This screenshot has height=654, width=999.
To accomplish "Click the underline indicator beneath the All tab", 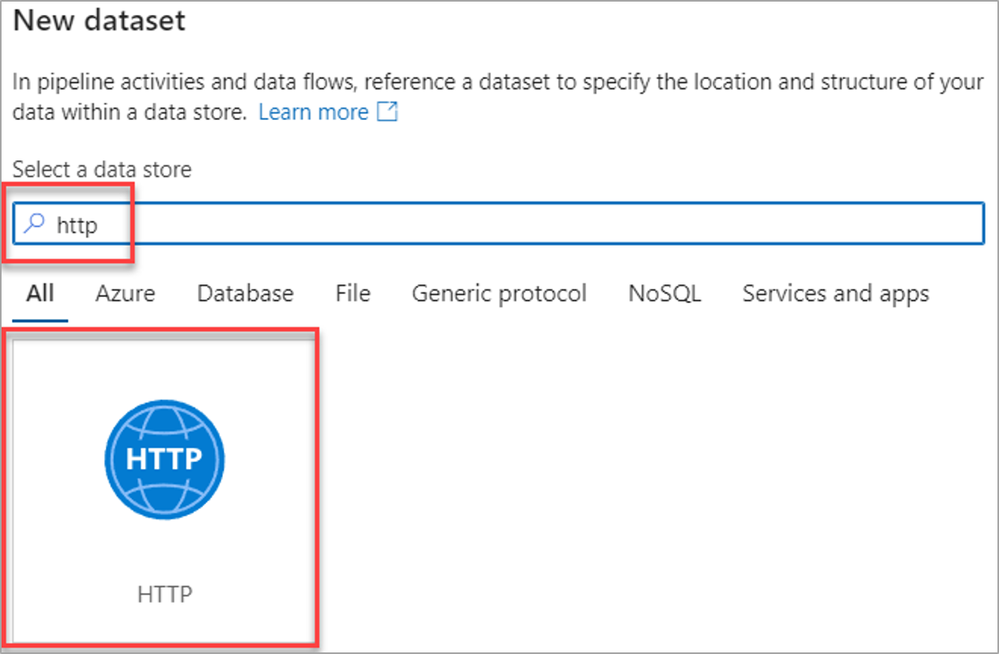I will point(40,320).
